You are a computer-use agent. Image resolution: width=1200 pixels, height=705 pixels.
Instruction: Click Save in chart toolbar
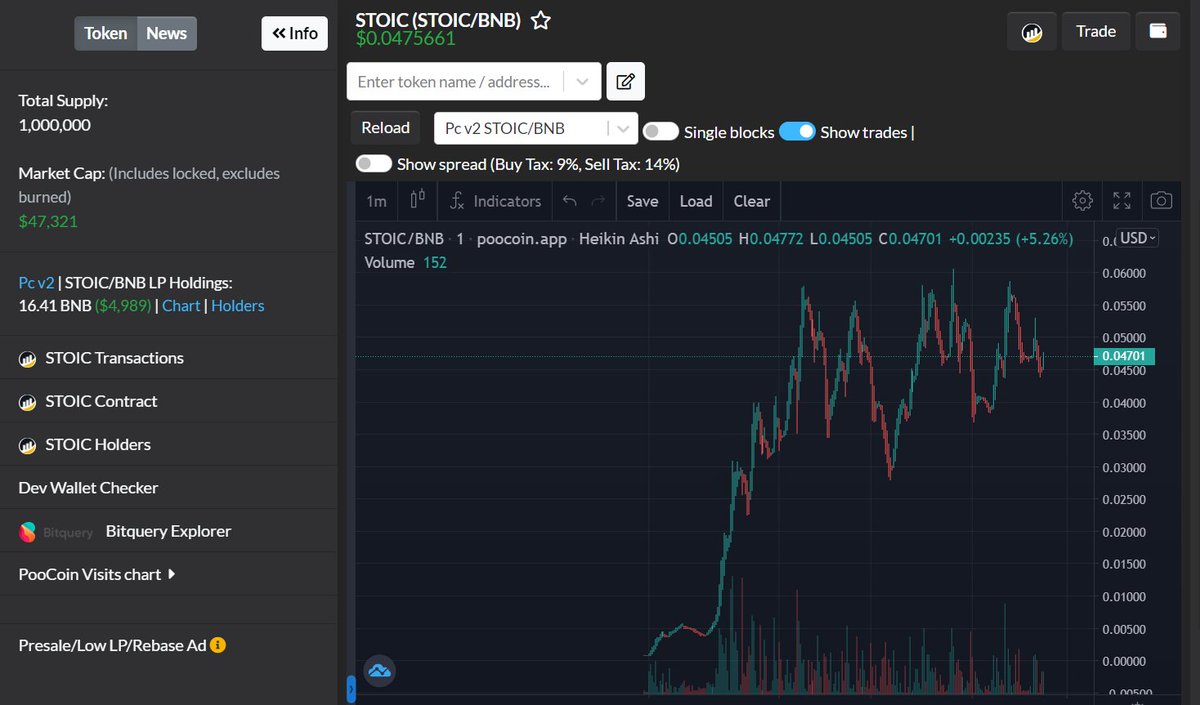[x=642, y=201]
